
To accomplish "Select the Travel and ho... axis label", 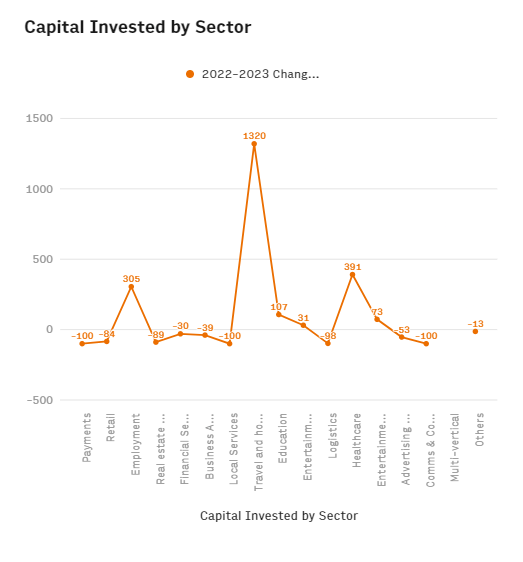I will pyautogui.click(x=258, y=452).
